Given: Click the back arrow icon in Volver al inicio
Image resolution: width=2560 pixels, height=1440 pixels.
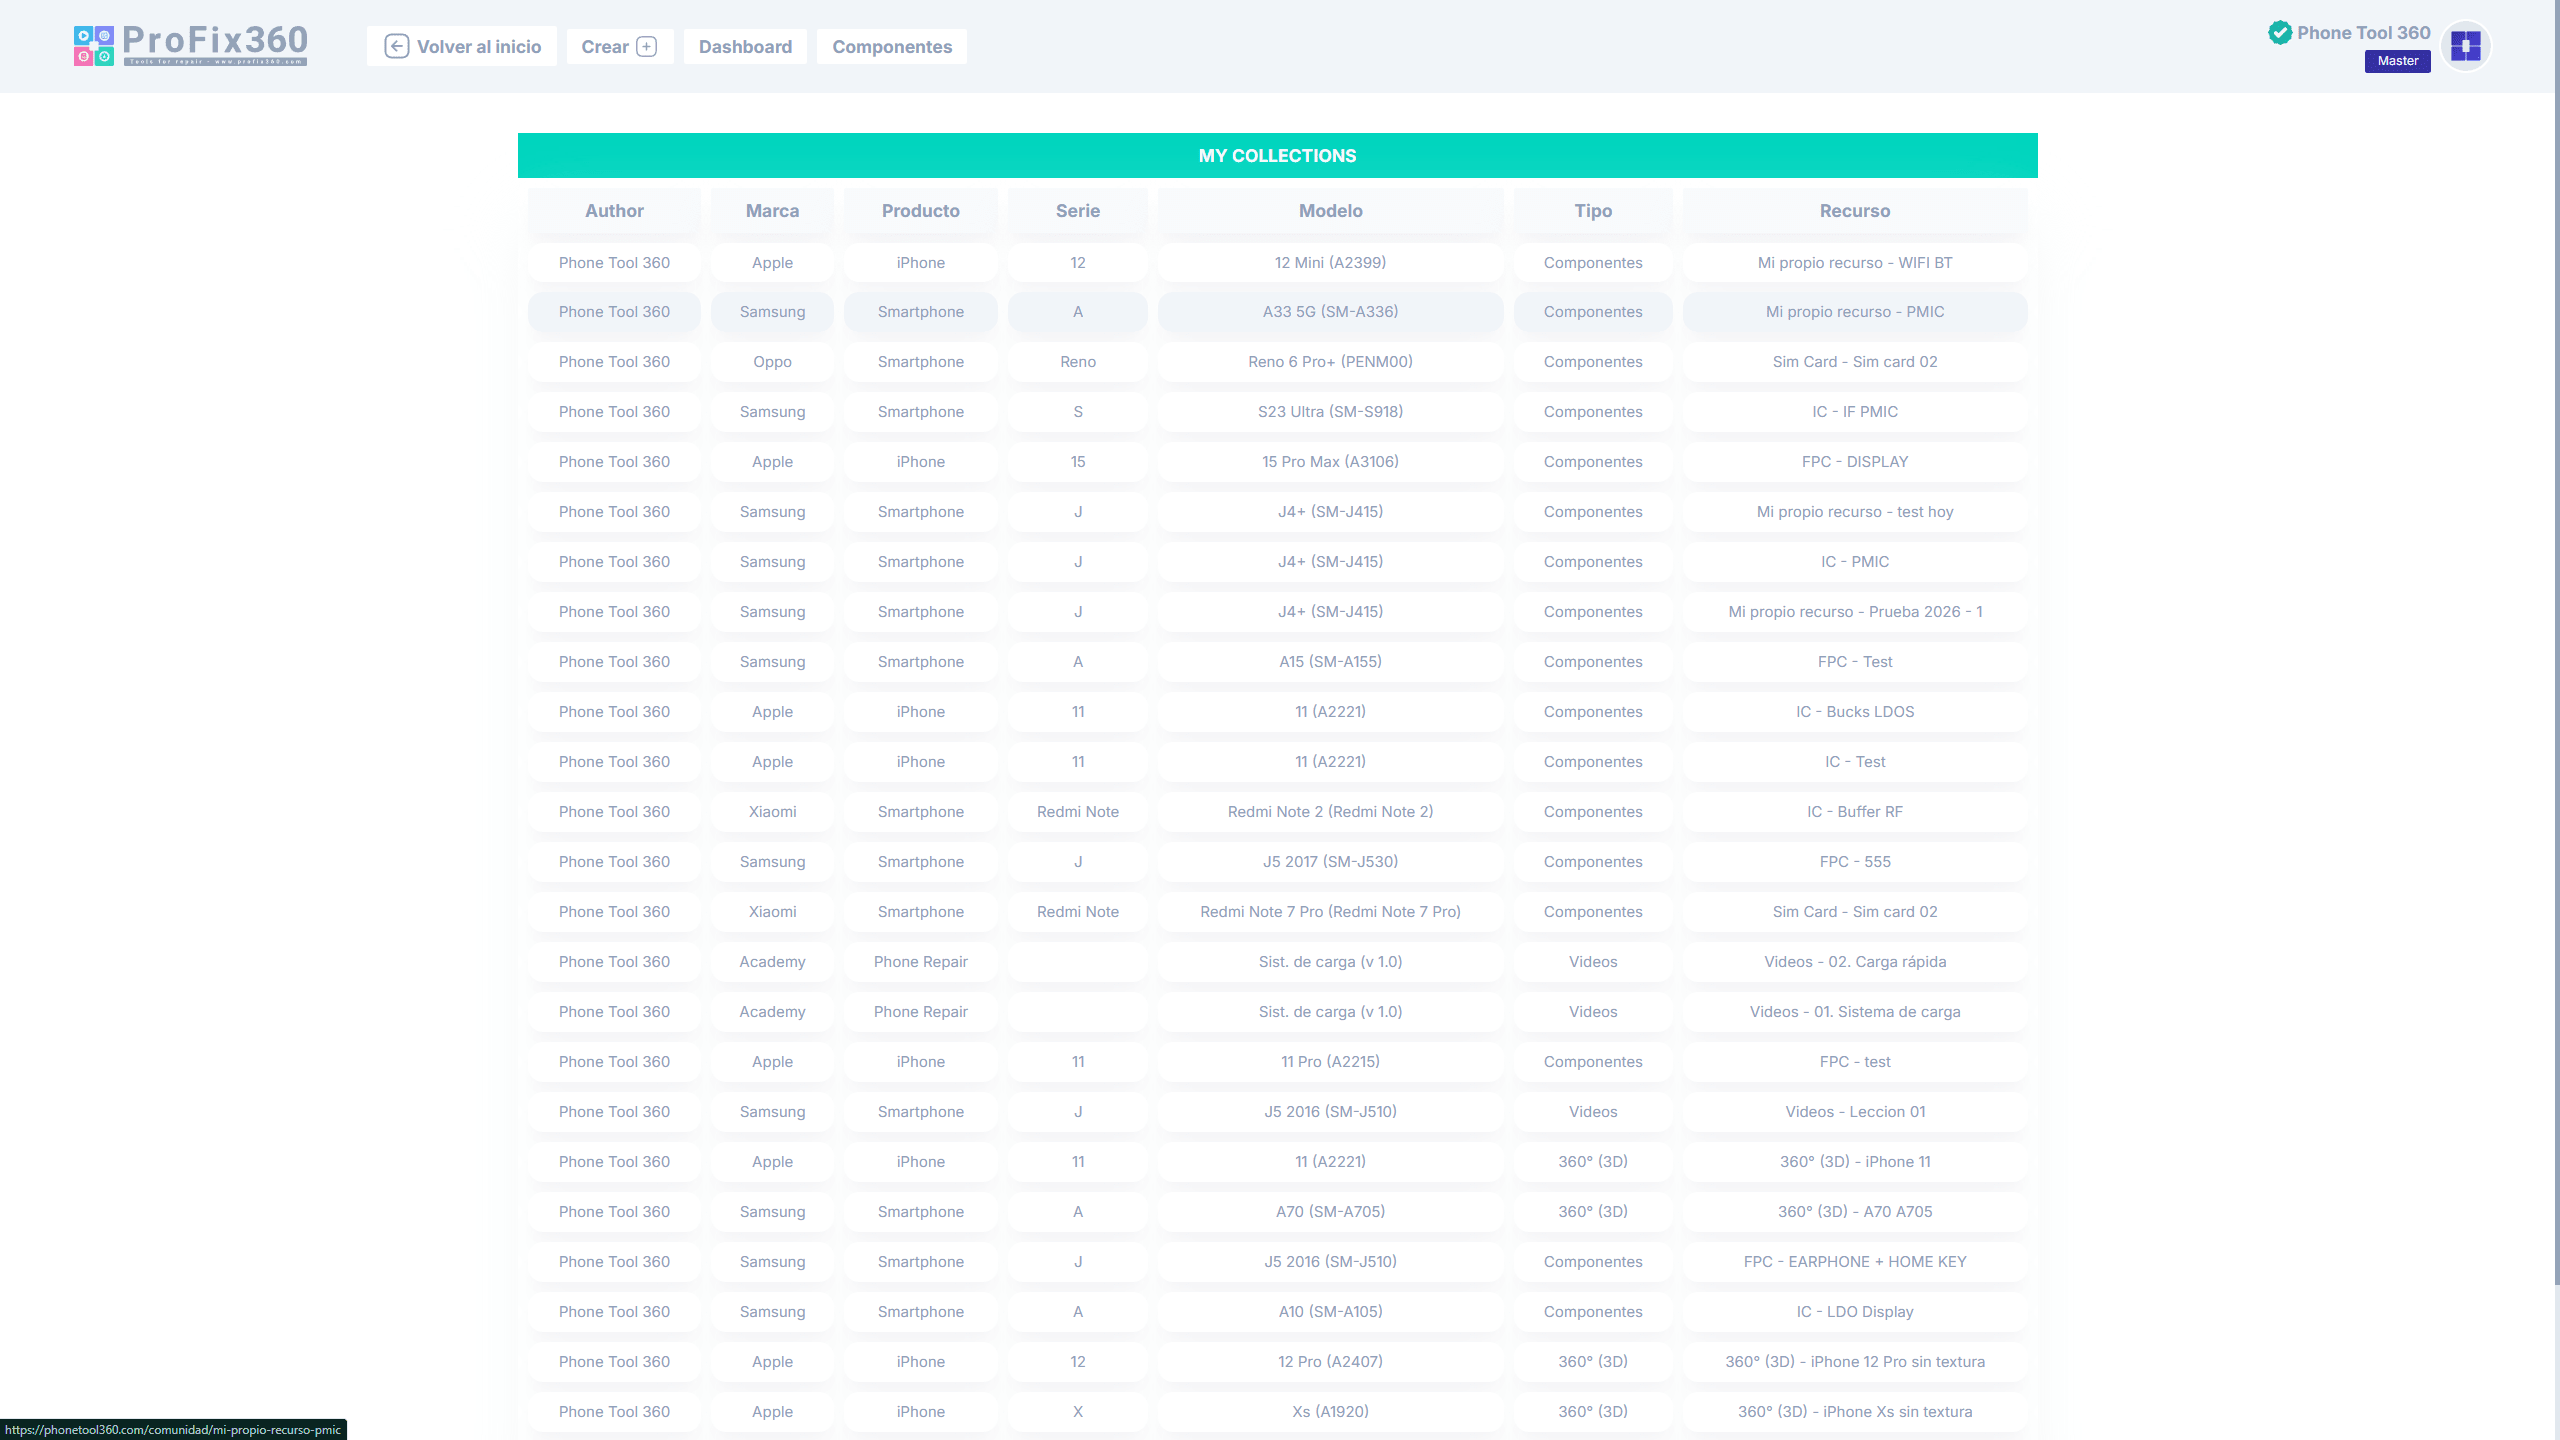Looking at the screenshot, I should click(x=396, y=47).
